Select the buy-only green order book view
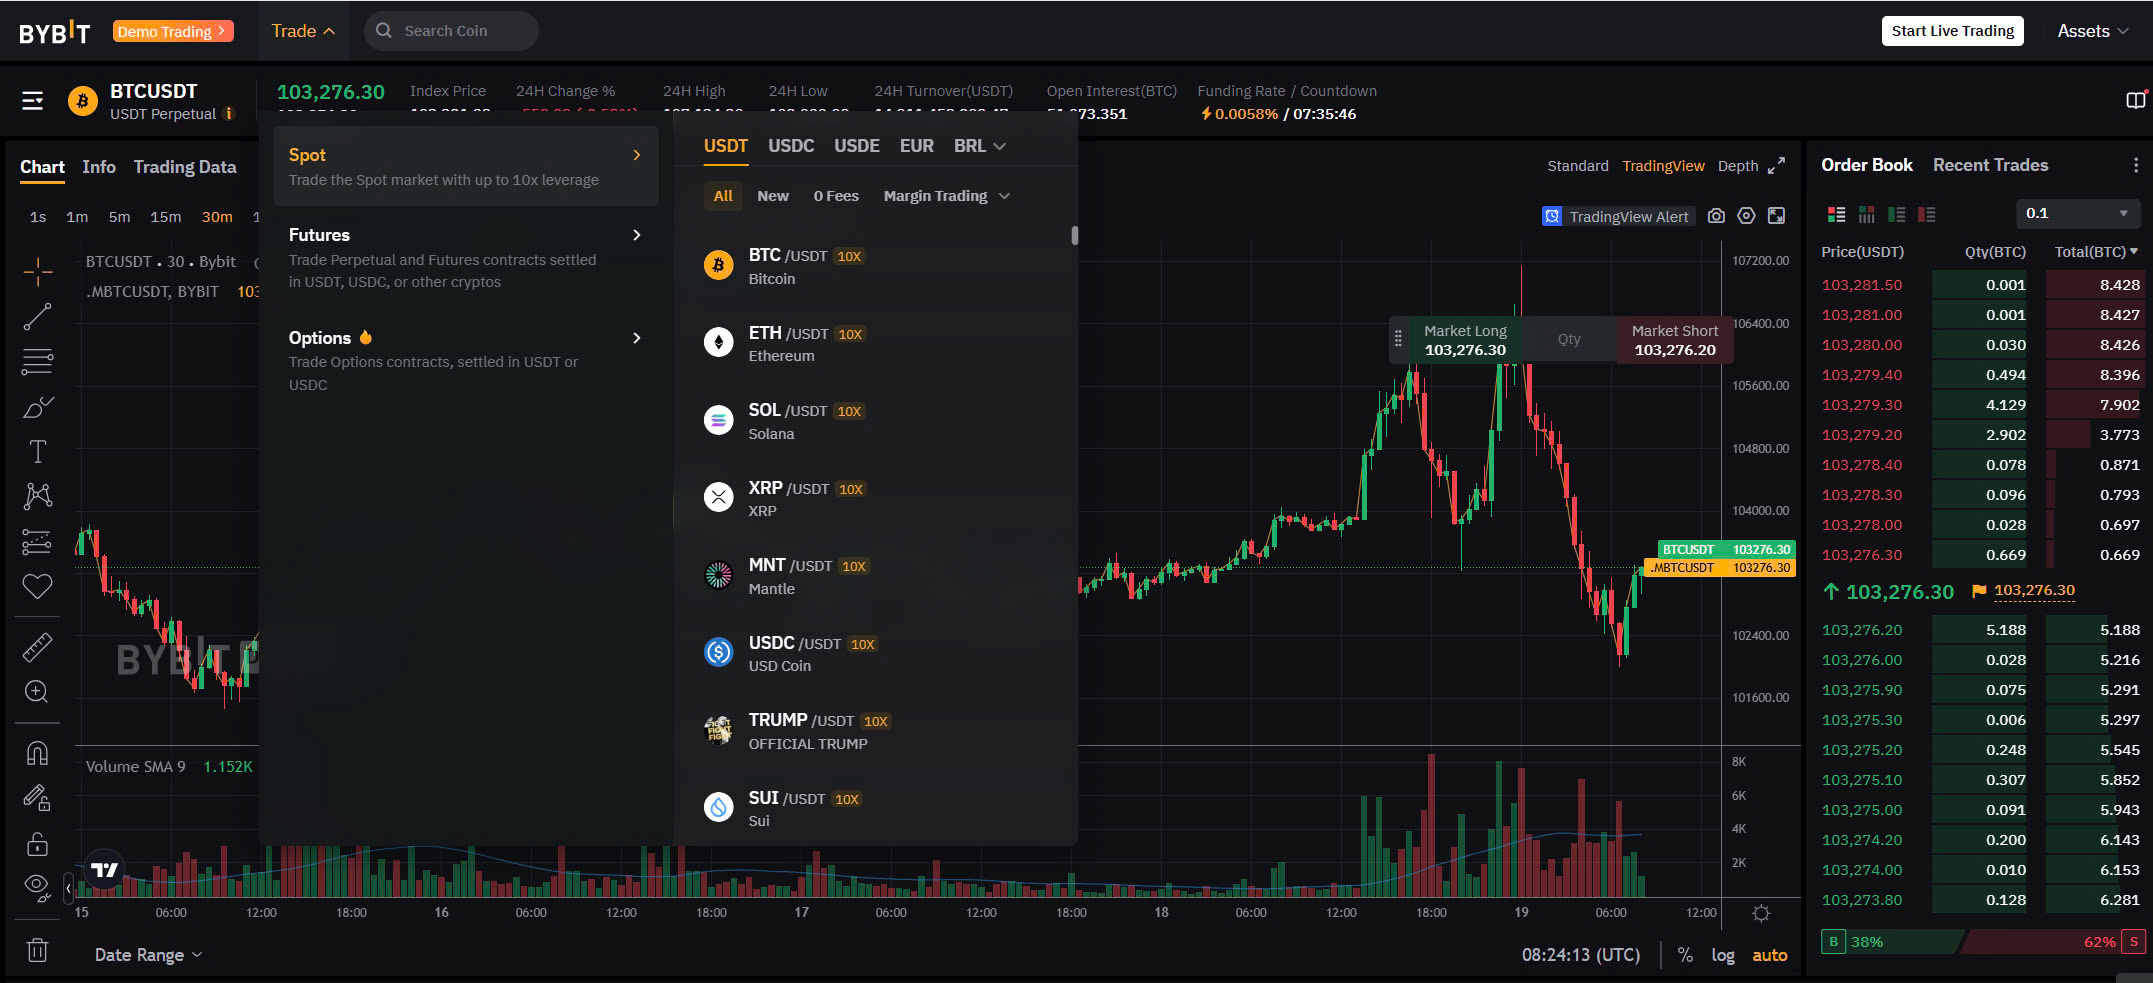Viewport: 2153px width, 983px height. tap(1897, 214)
